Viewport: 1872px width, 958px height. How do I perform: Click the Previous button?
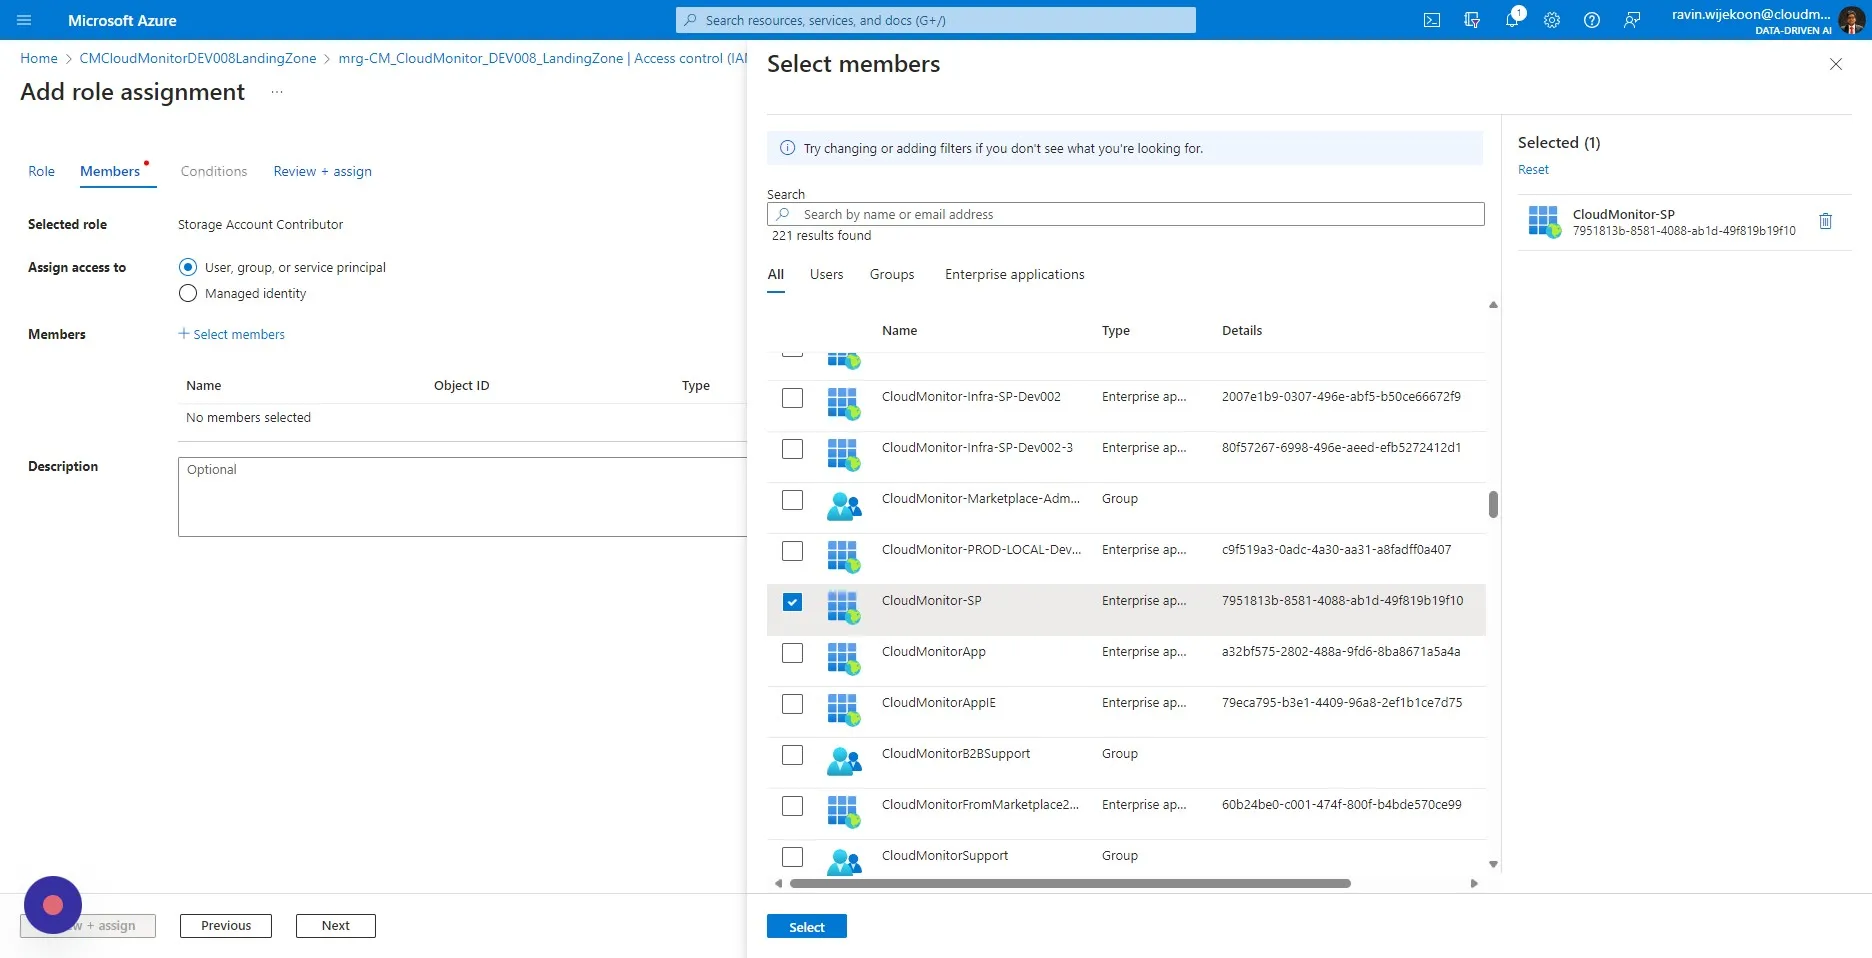(x=226, y=926)
